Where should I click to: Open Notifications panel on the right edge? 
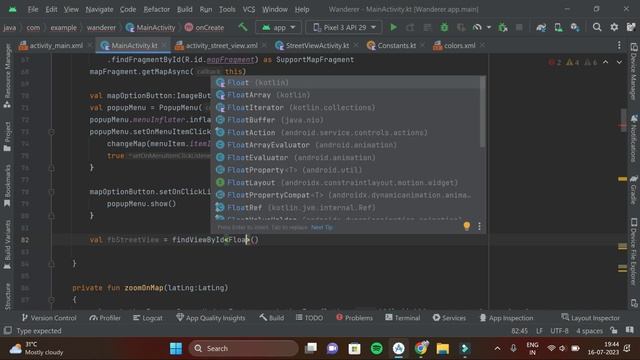click(x=634, y=138)
